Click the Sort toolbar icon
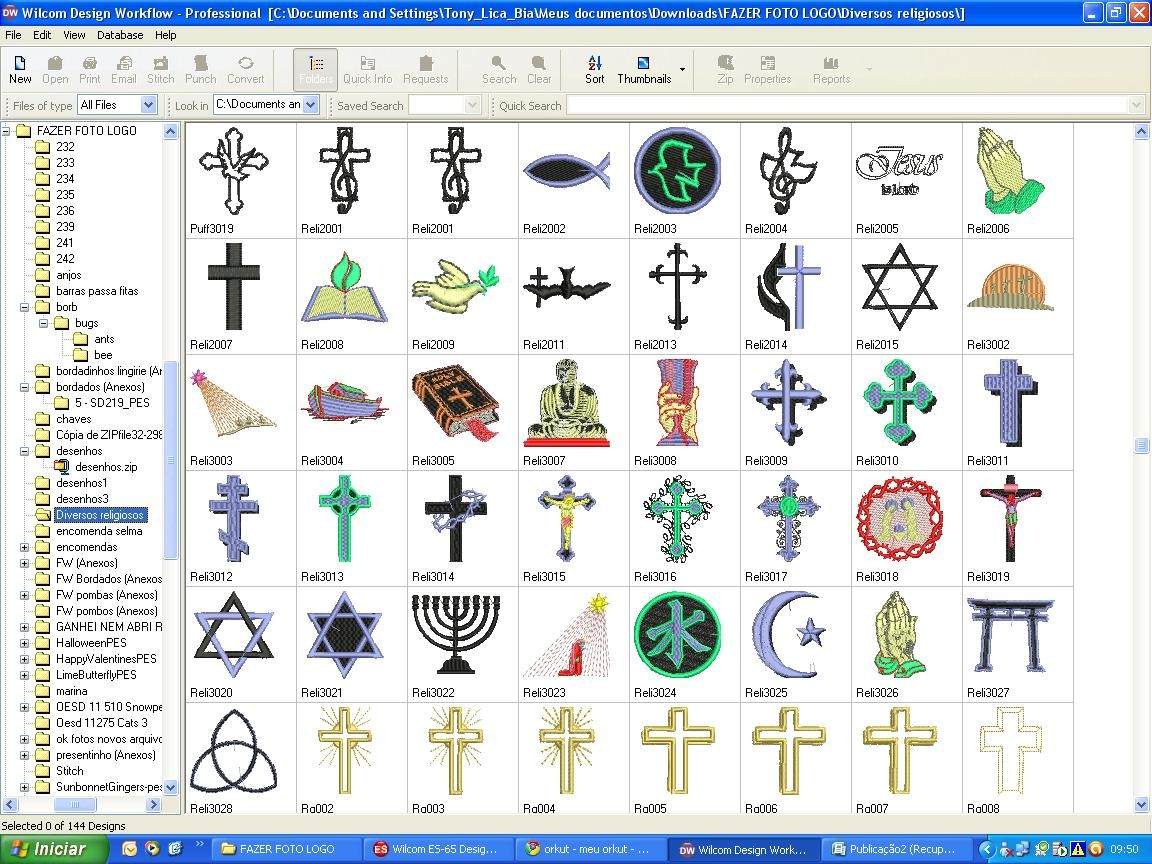 pyautogui.click(x=595, y=70)
